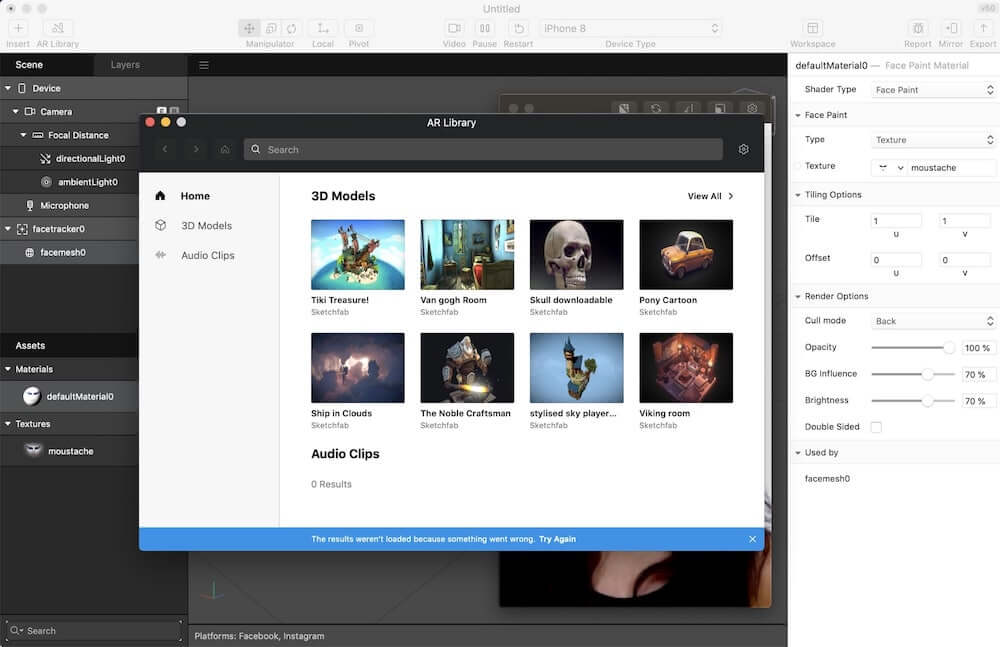Click the Report bug icon

918,28
